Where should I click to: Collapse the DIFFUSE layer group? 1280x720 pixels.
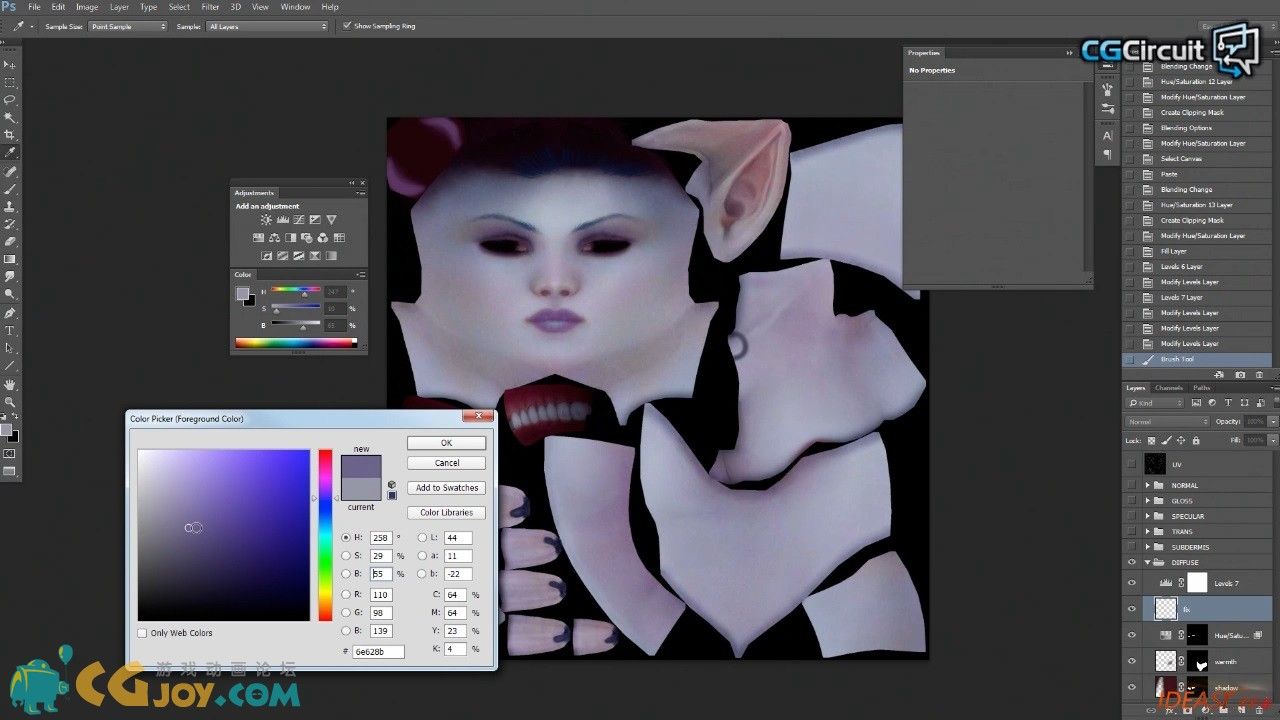pos(1148,562)
